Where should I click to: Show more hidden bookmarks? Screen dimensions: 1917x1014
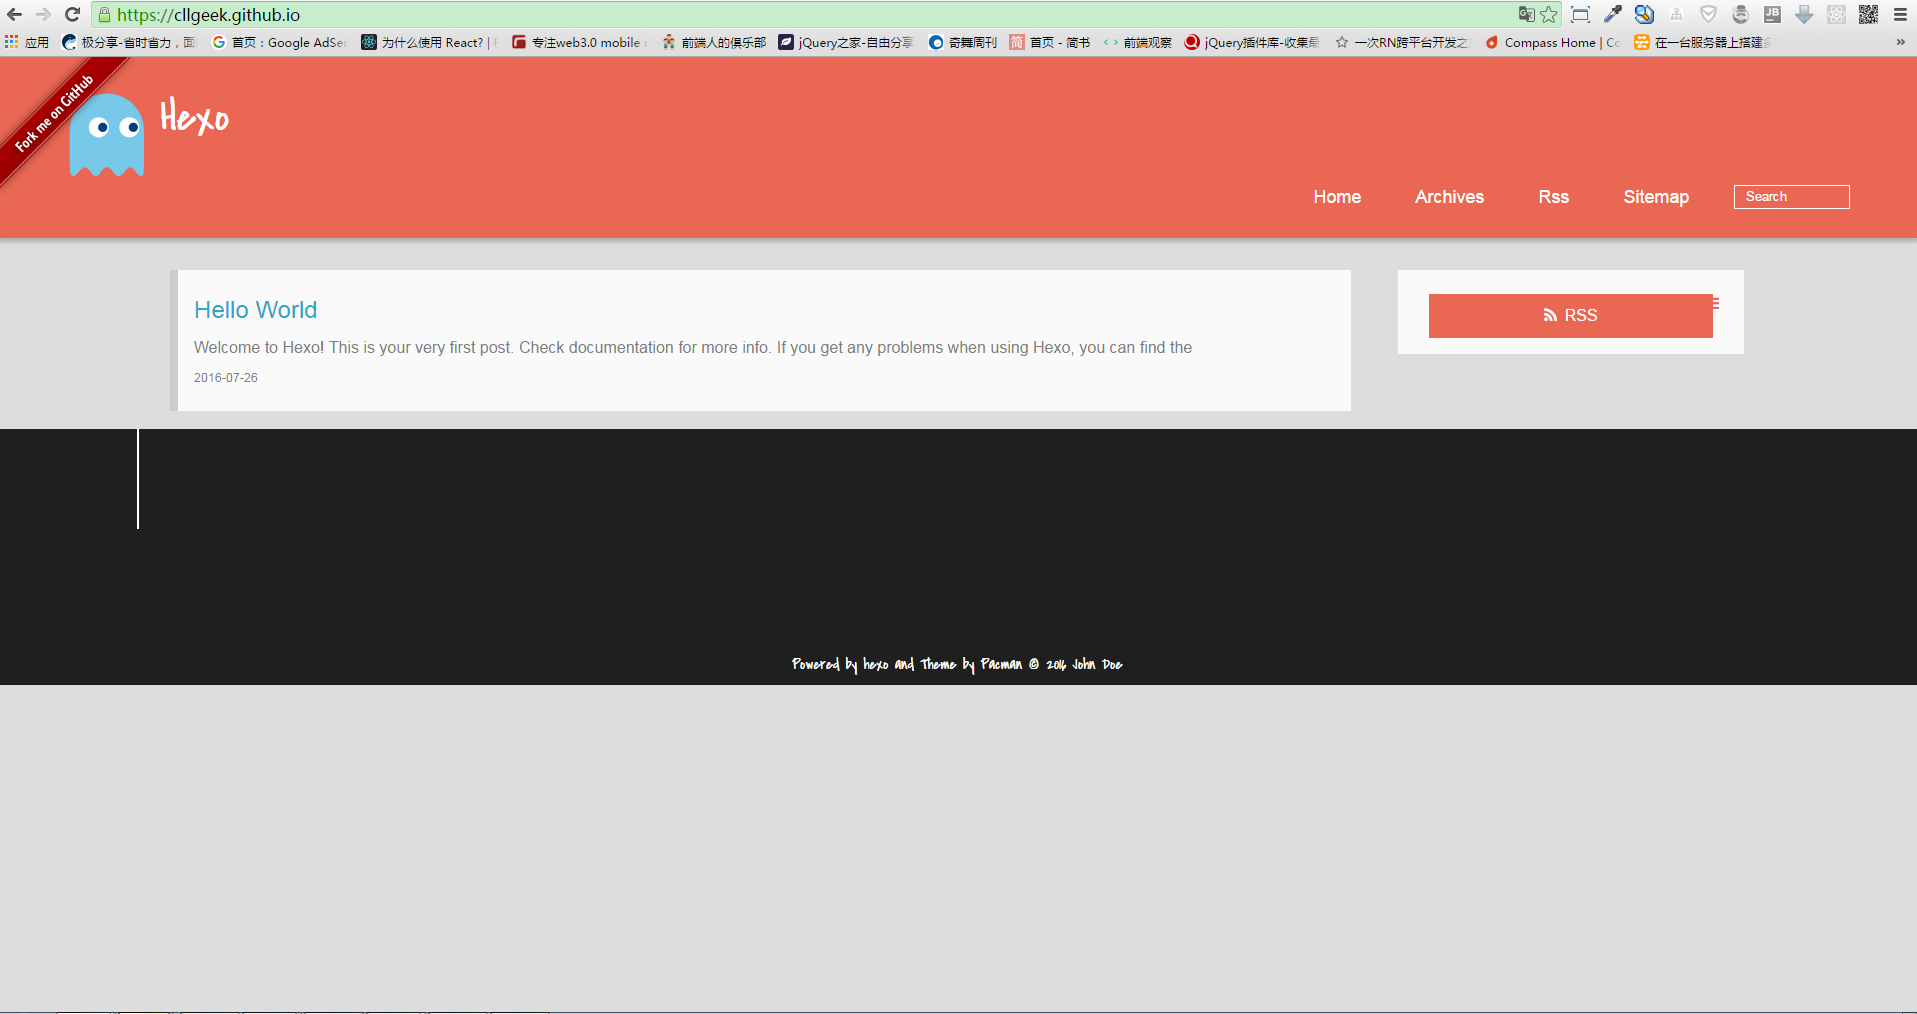[x=1900, y=42]
